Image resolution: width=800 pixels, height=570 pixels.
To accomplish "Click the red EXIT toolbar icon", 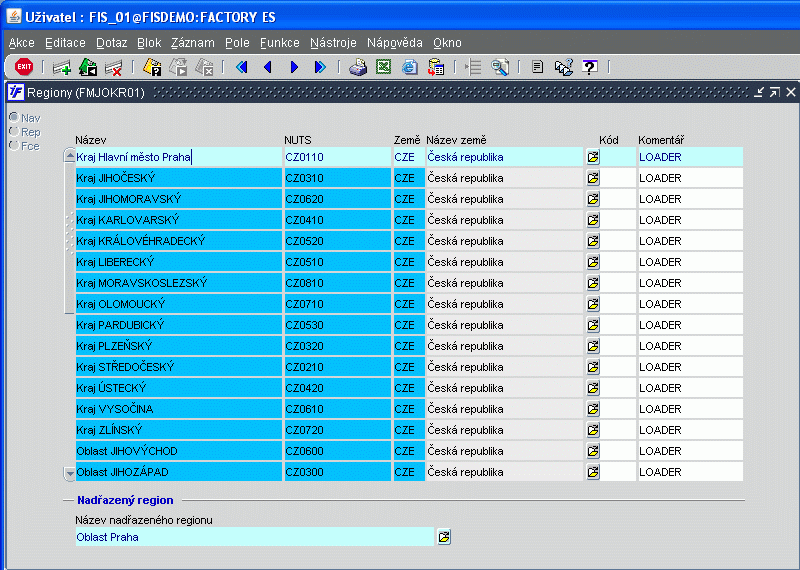I will pos(23,67).
